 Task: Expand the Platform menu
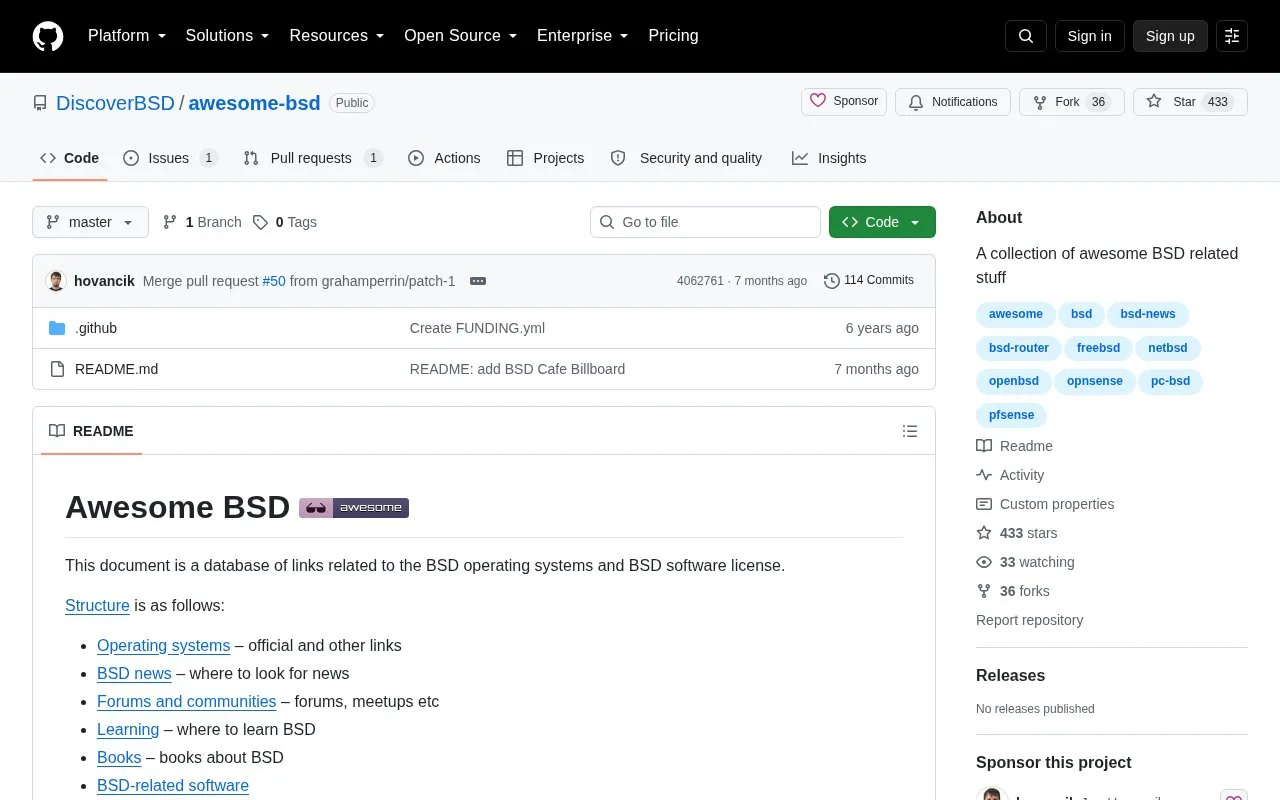127,36
